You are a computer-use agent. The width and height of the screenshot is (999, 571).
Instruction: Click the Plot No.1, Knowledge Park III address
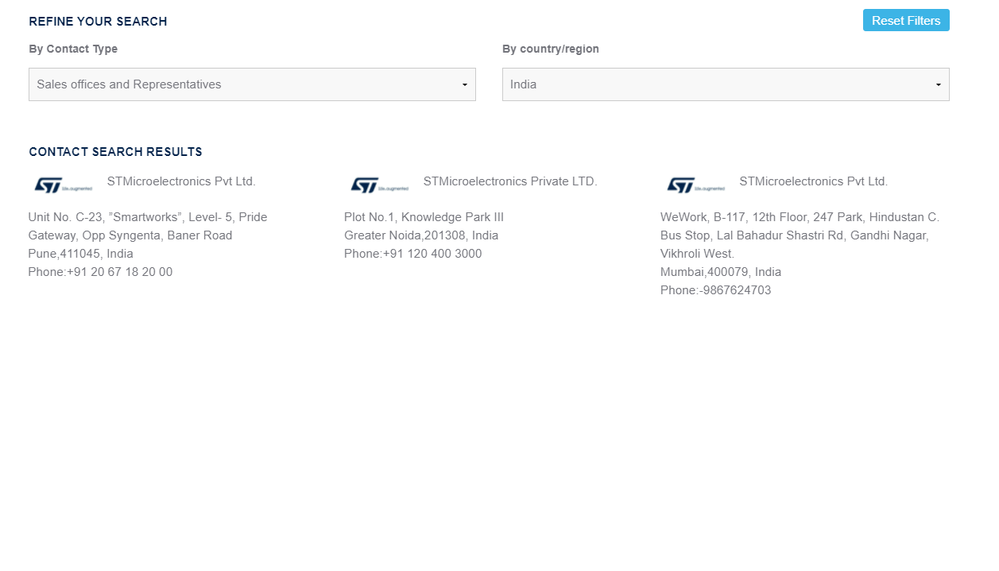tap(424, 217)
